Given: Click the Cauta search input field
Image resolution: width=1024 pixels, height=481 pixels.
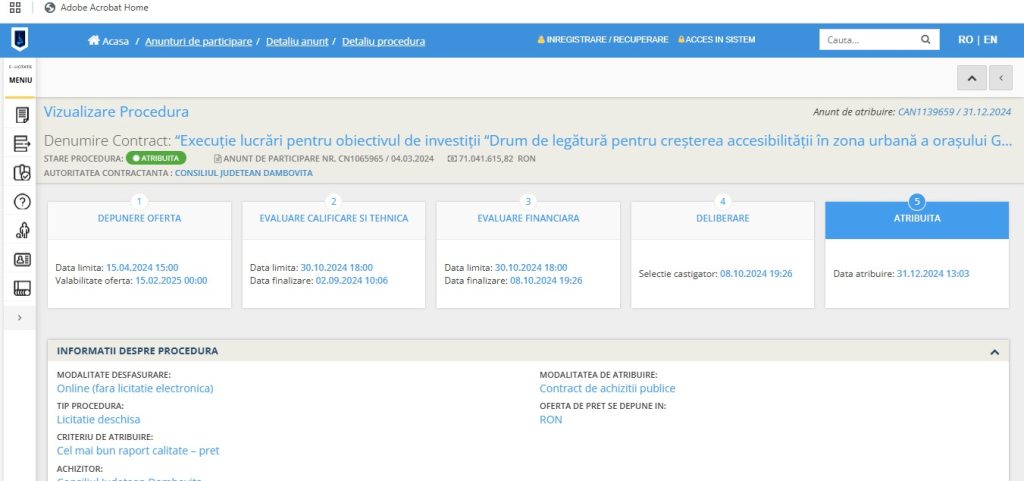Looking at the screenshot, I should pos(867,40).
